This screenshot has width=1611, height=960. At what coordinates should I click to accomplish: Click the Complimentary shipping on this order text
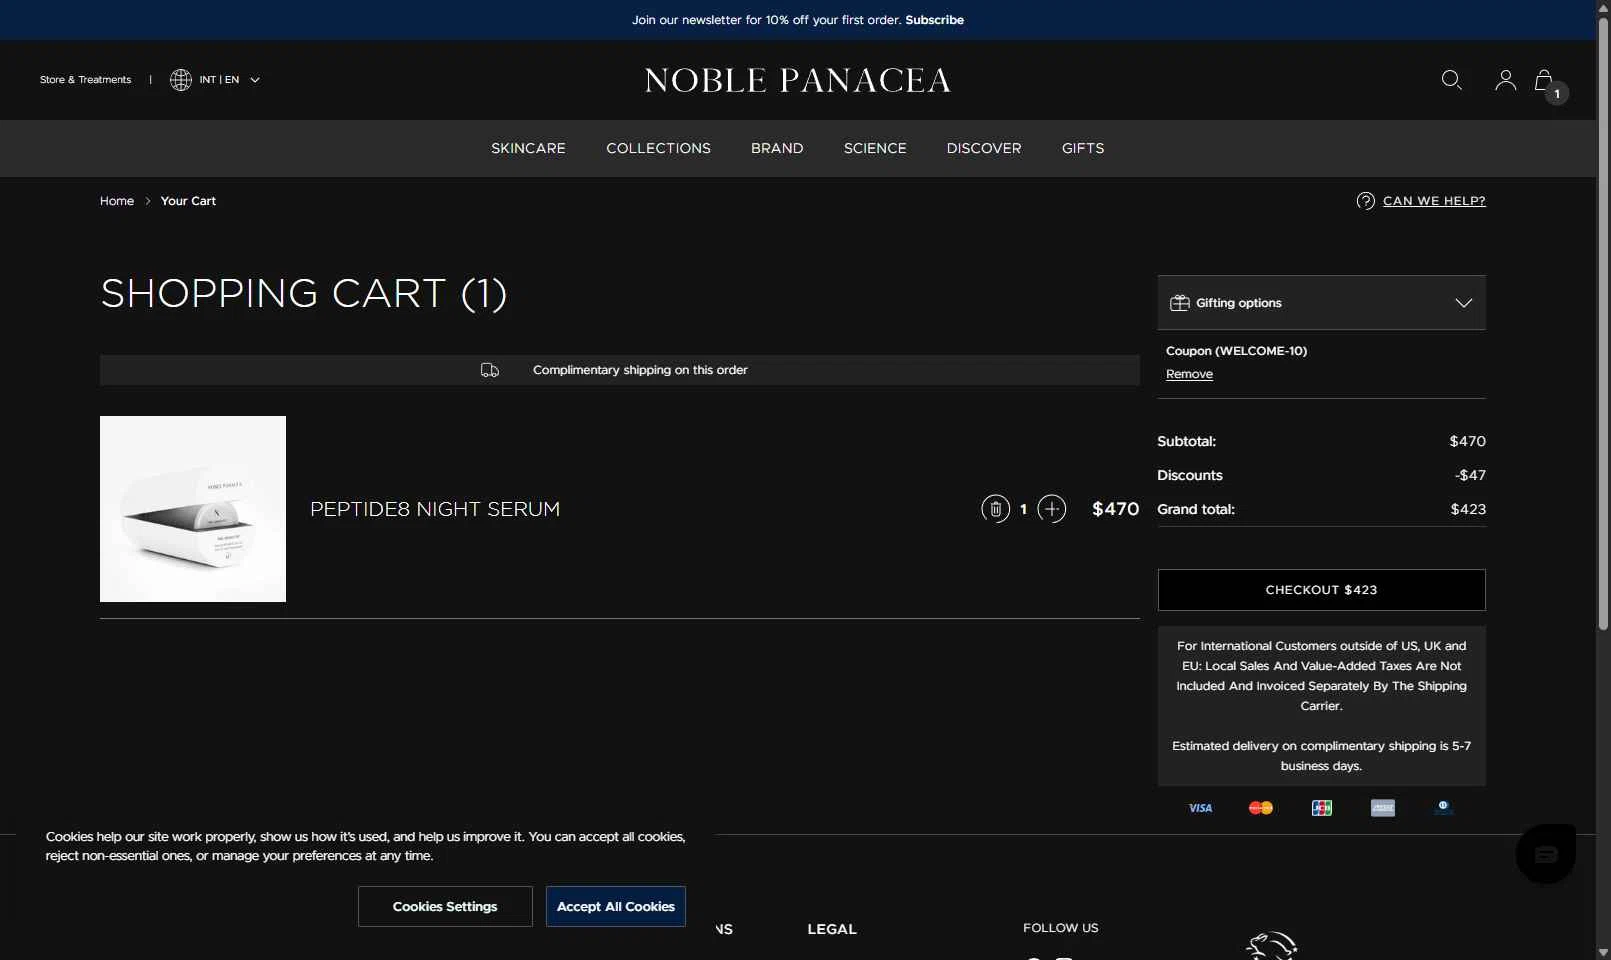[x=640, y=370]
